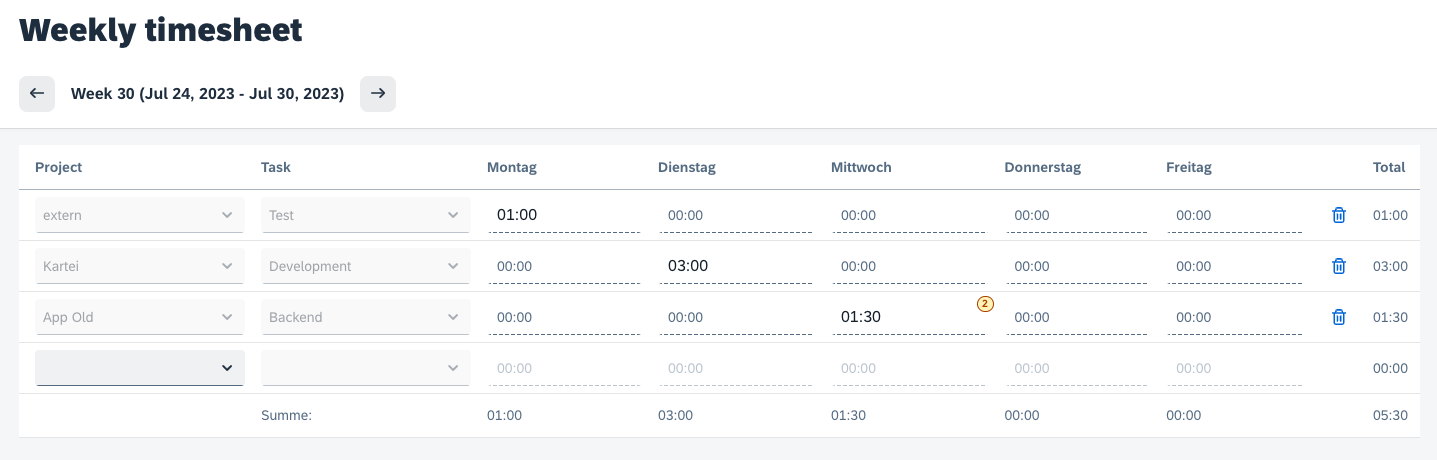
Task: Expand the Development task dropdown
Action: point(366,266)
